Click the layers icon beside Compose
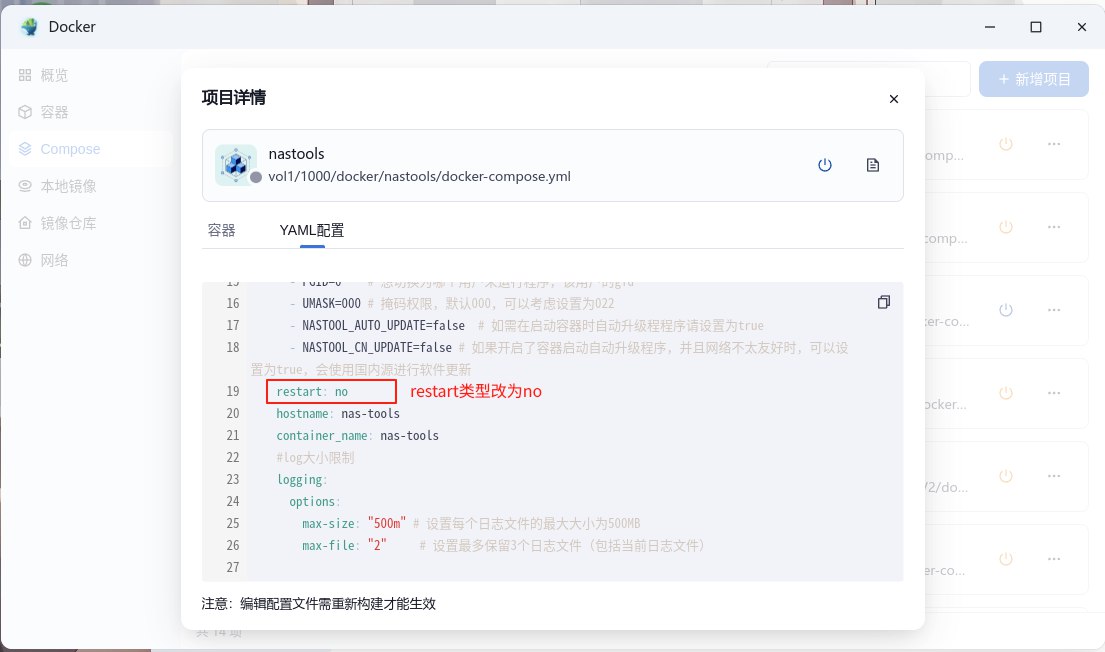Image resolution: width=1105 pixels, height=652 pixels. pos(25,149)
